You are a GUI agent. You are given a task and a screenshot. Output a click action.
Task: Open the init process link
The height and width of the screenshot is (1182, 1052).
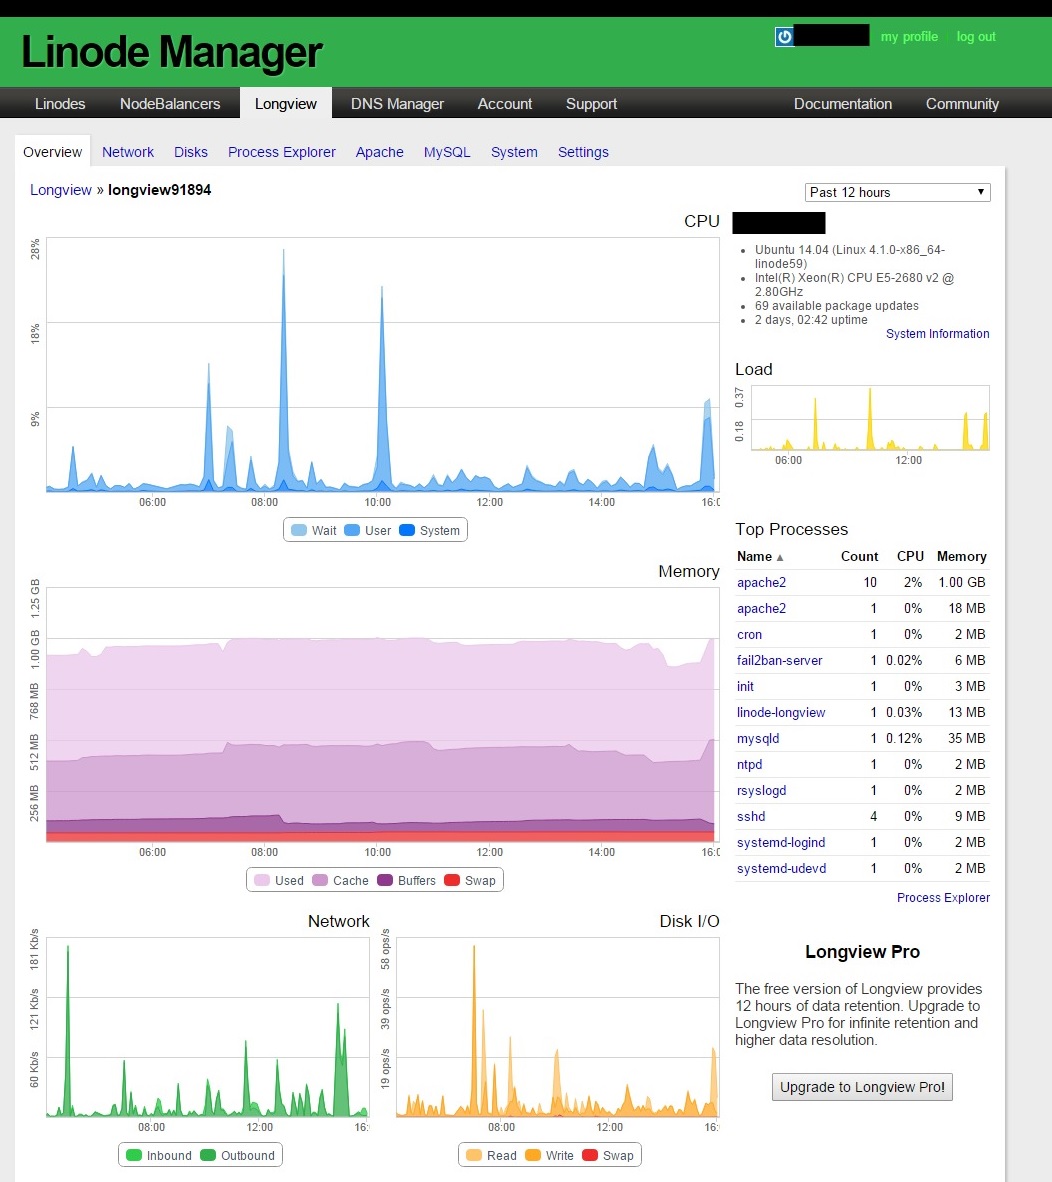coord(745,686)
